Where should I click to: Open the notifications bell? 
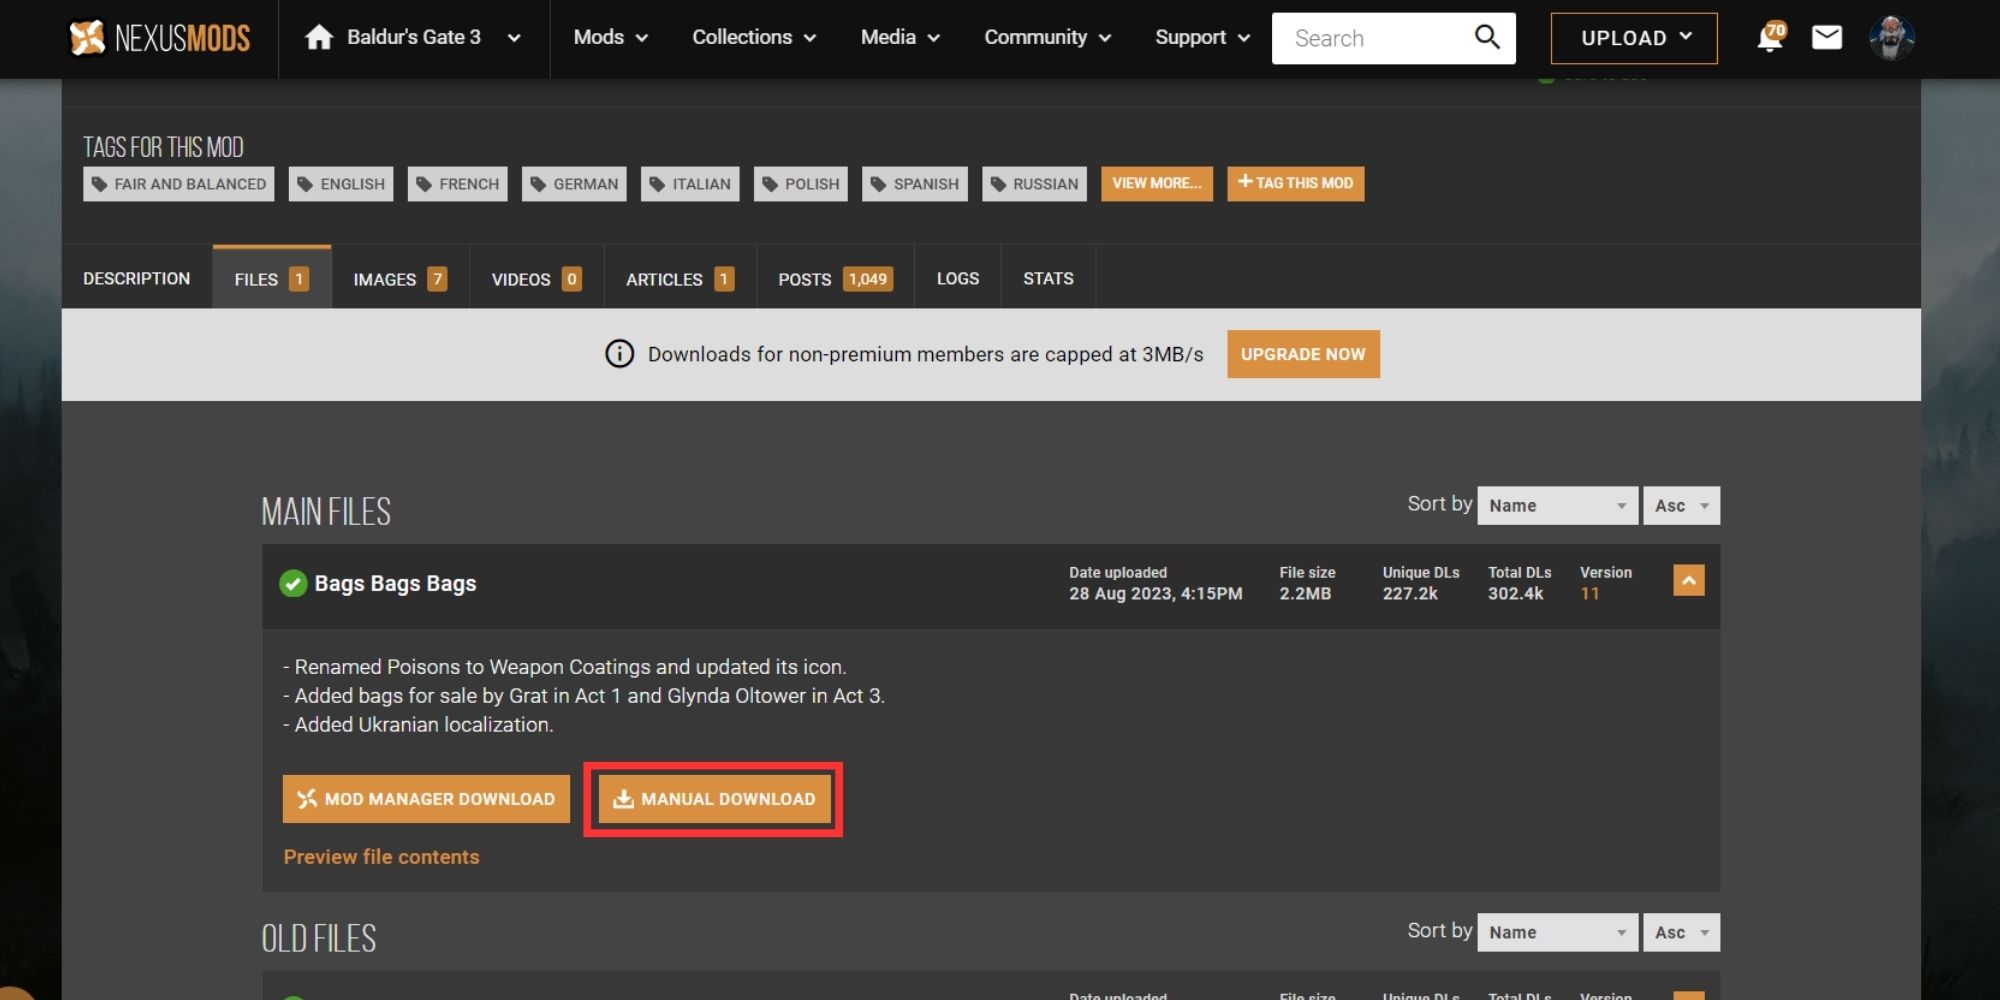1770,38
